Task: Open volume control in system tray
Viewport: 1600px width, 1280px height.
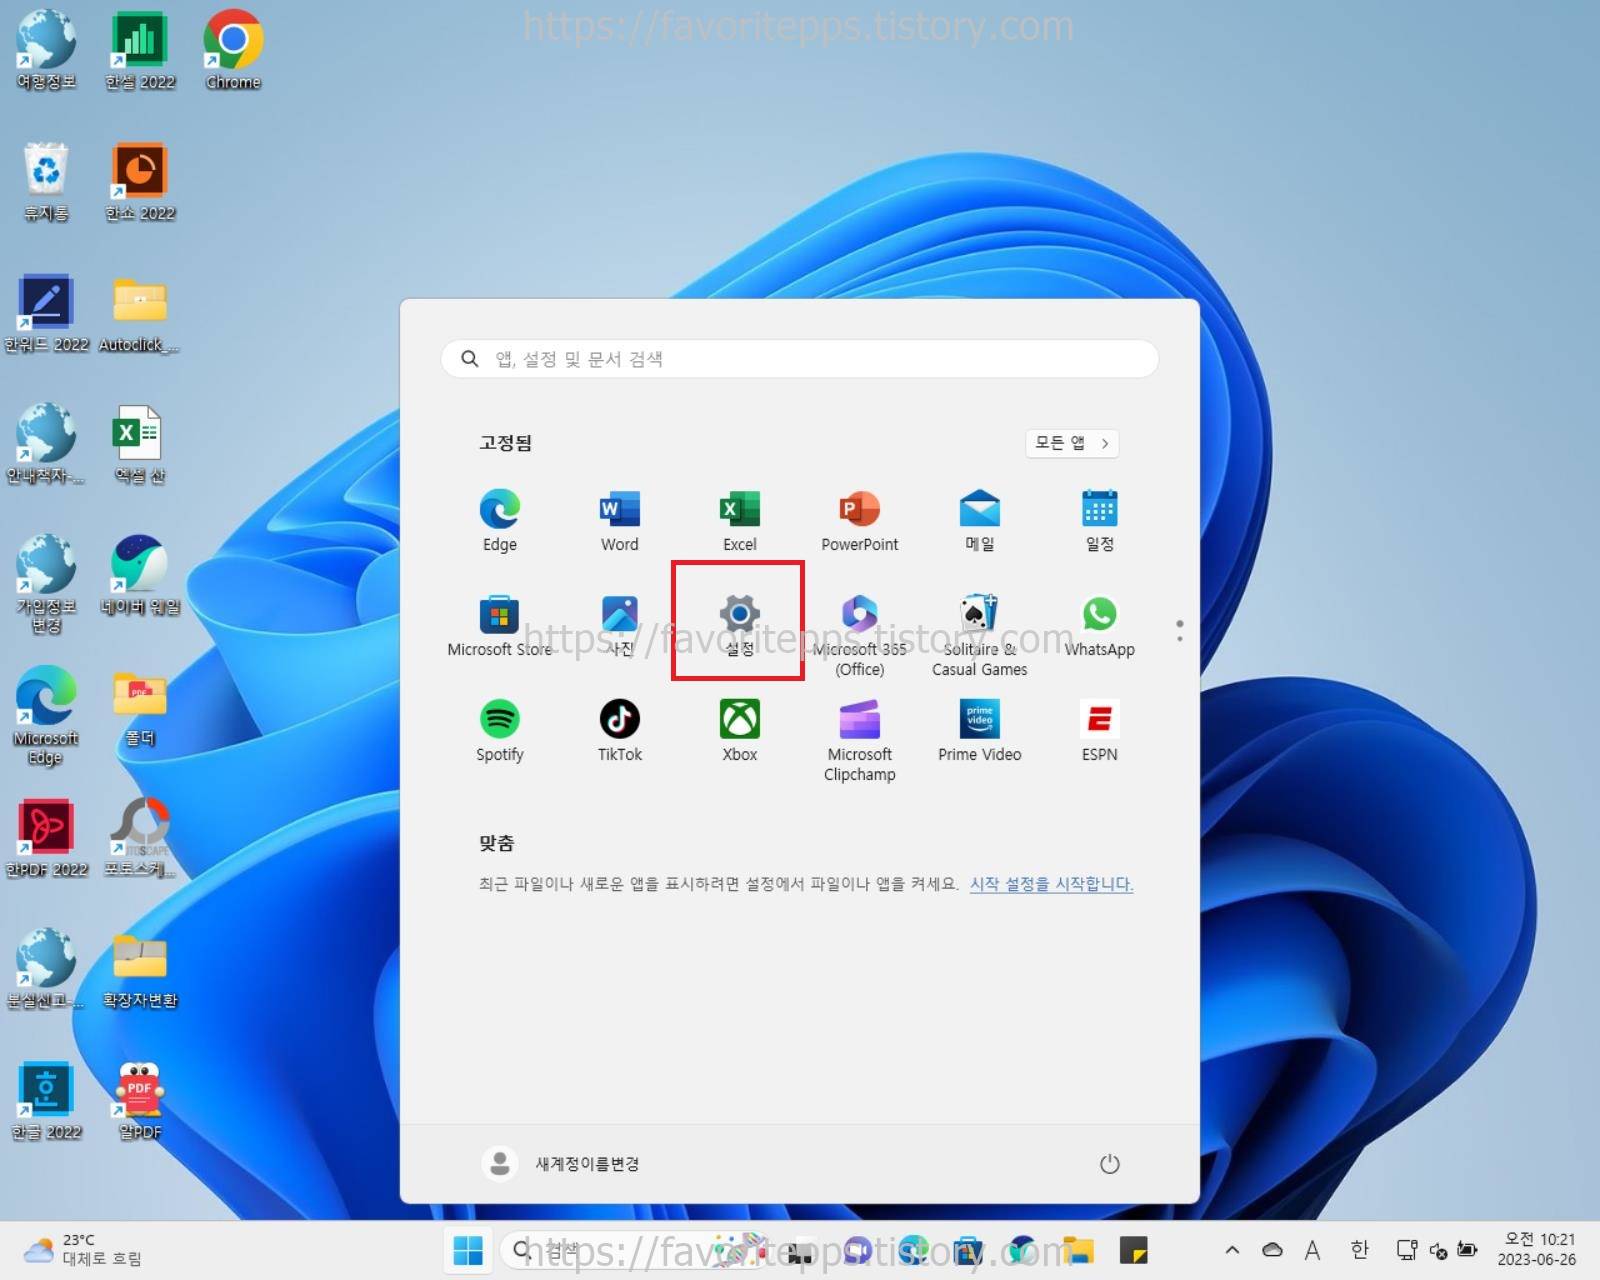Action: tap(1439, 1251)
